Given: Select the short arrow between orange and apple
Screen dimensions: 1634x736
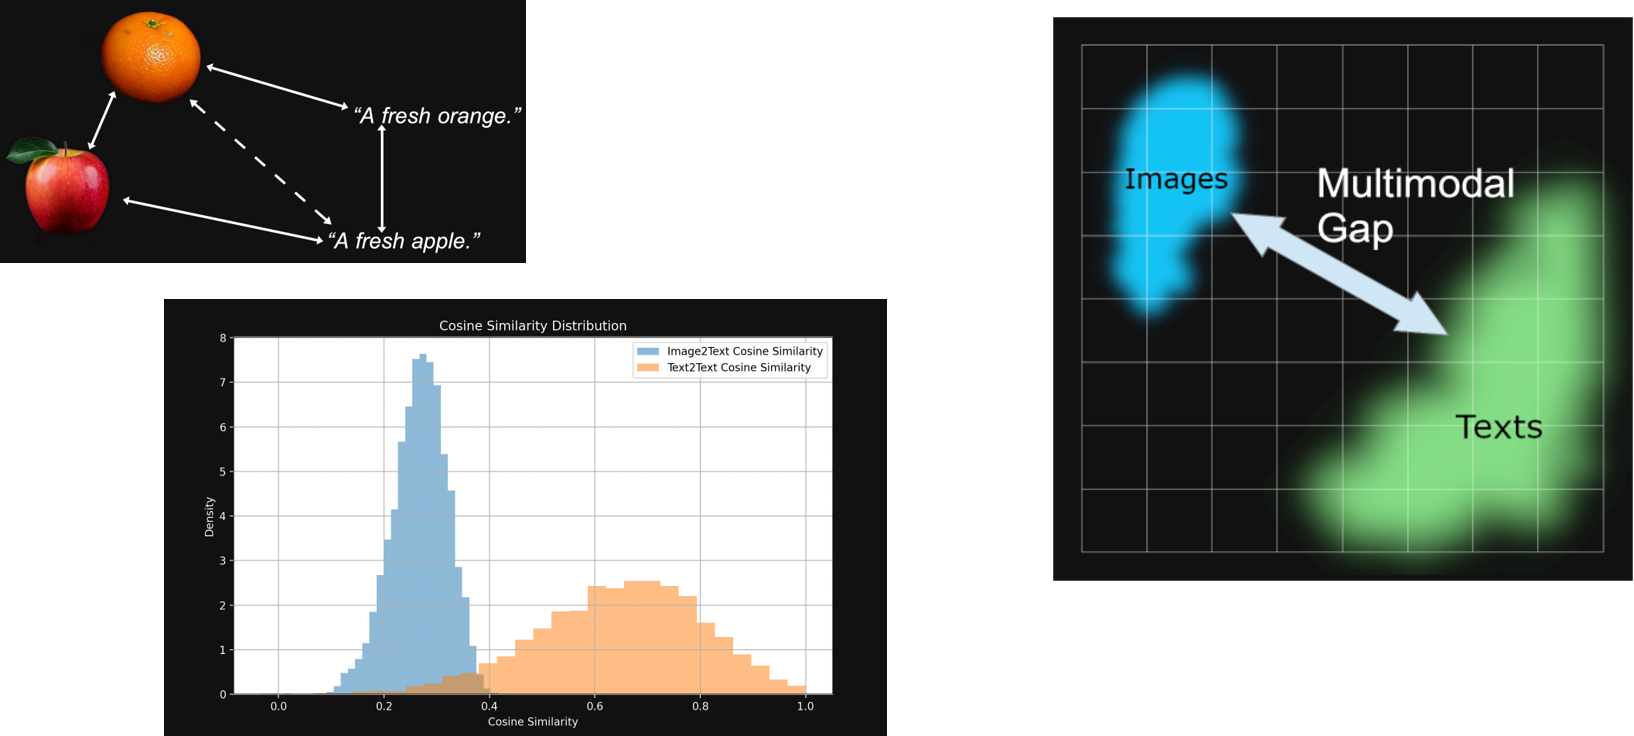Looking at the screenshot, I should tap(102, 121).
